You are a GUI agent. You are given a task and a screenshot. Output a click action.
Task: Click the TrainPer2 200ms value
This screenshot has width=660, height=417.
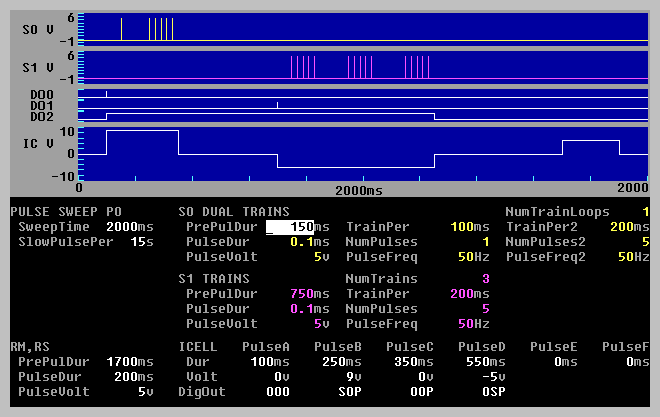pyautogui.click(x=632, y=227)
